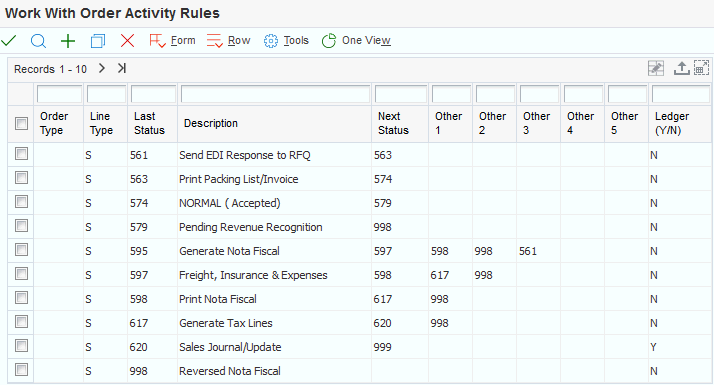The width and height of the screenshot is (714, 385).
Task: Click the Last Status filter field
Action: click(x=153, y=94)
